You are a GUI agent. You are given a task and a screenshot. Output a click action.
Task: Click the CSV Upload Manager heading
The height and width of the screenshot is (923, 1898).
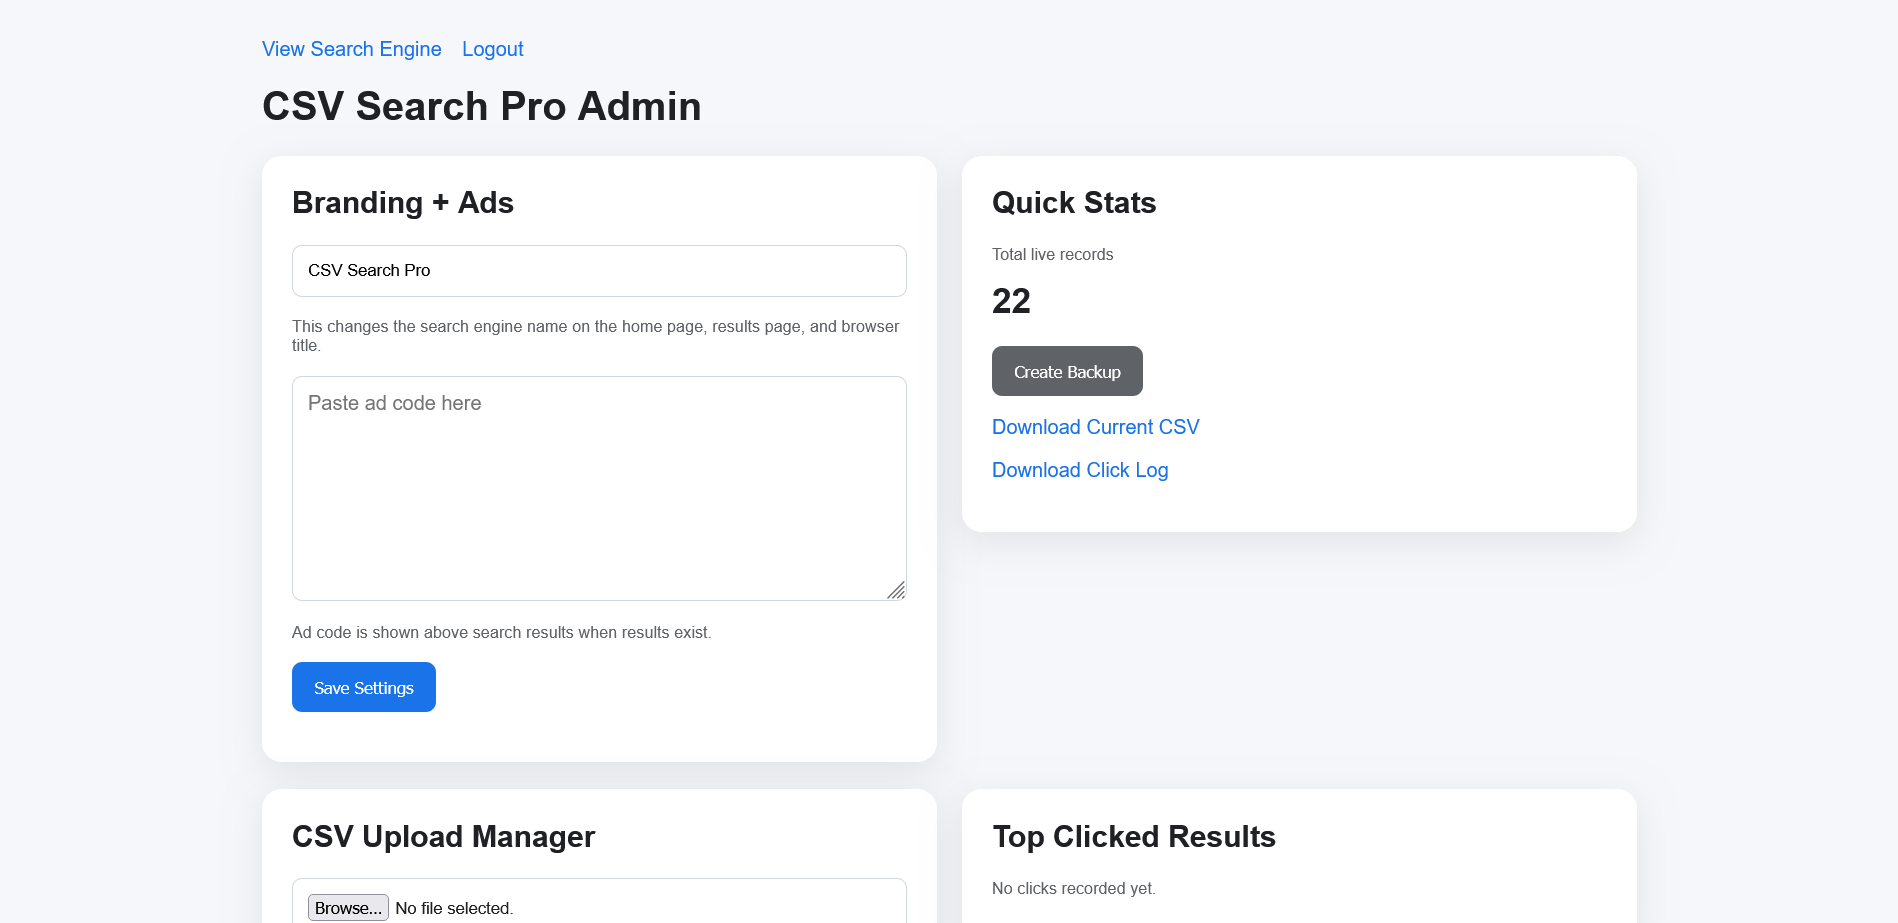point(443,837)
